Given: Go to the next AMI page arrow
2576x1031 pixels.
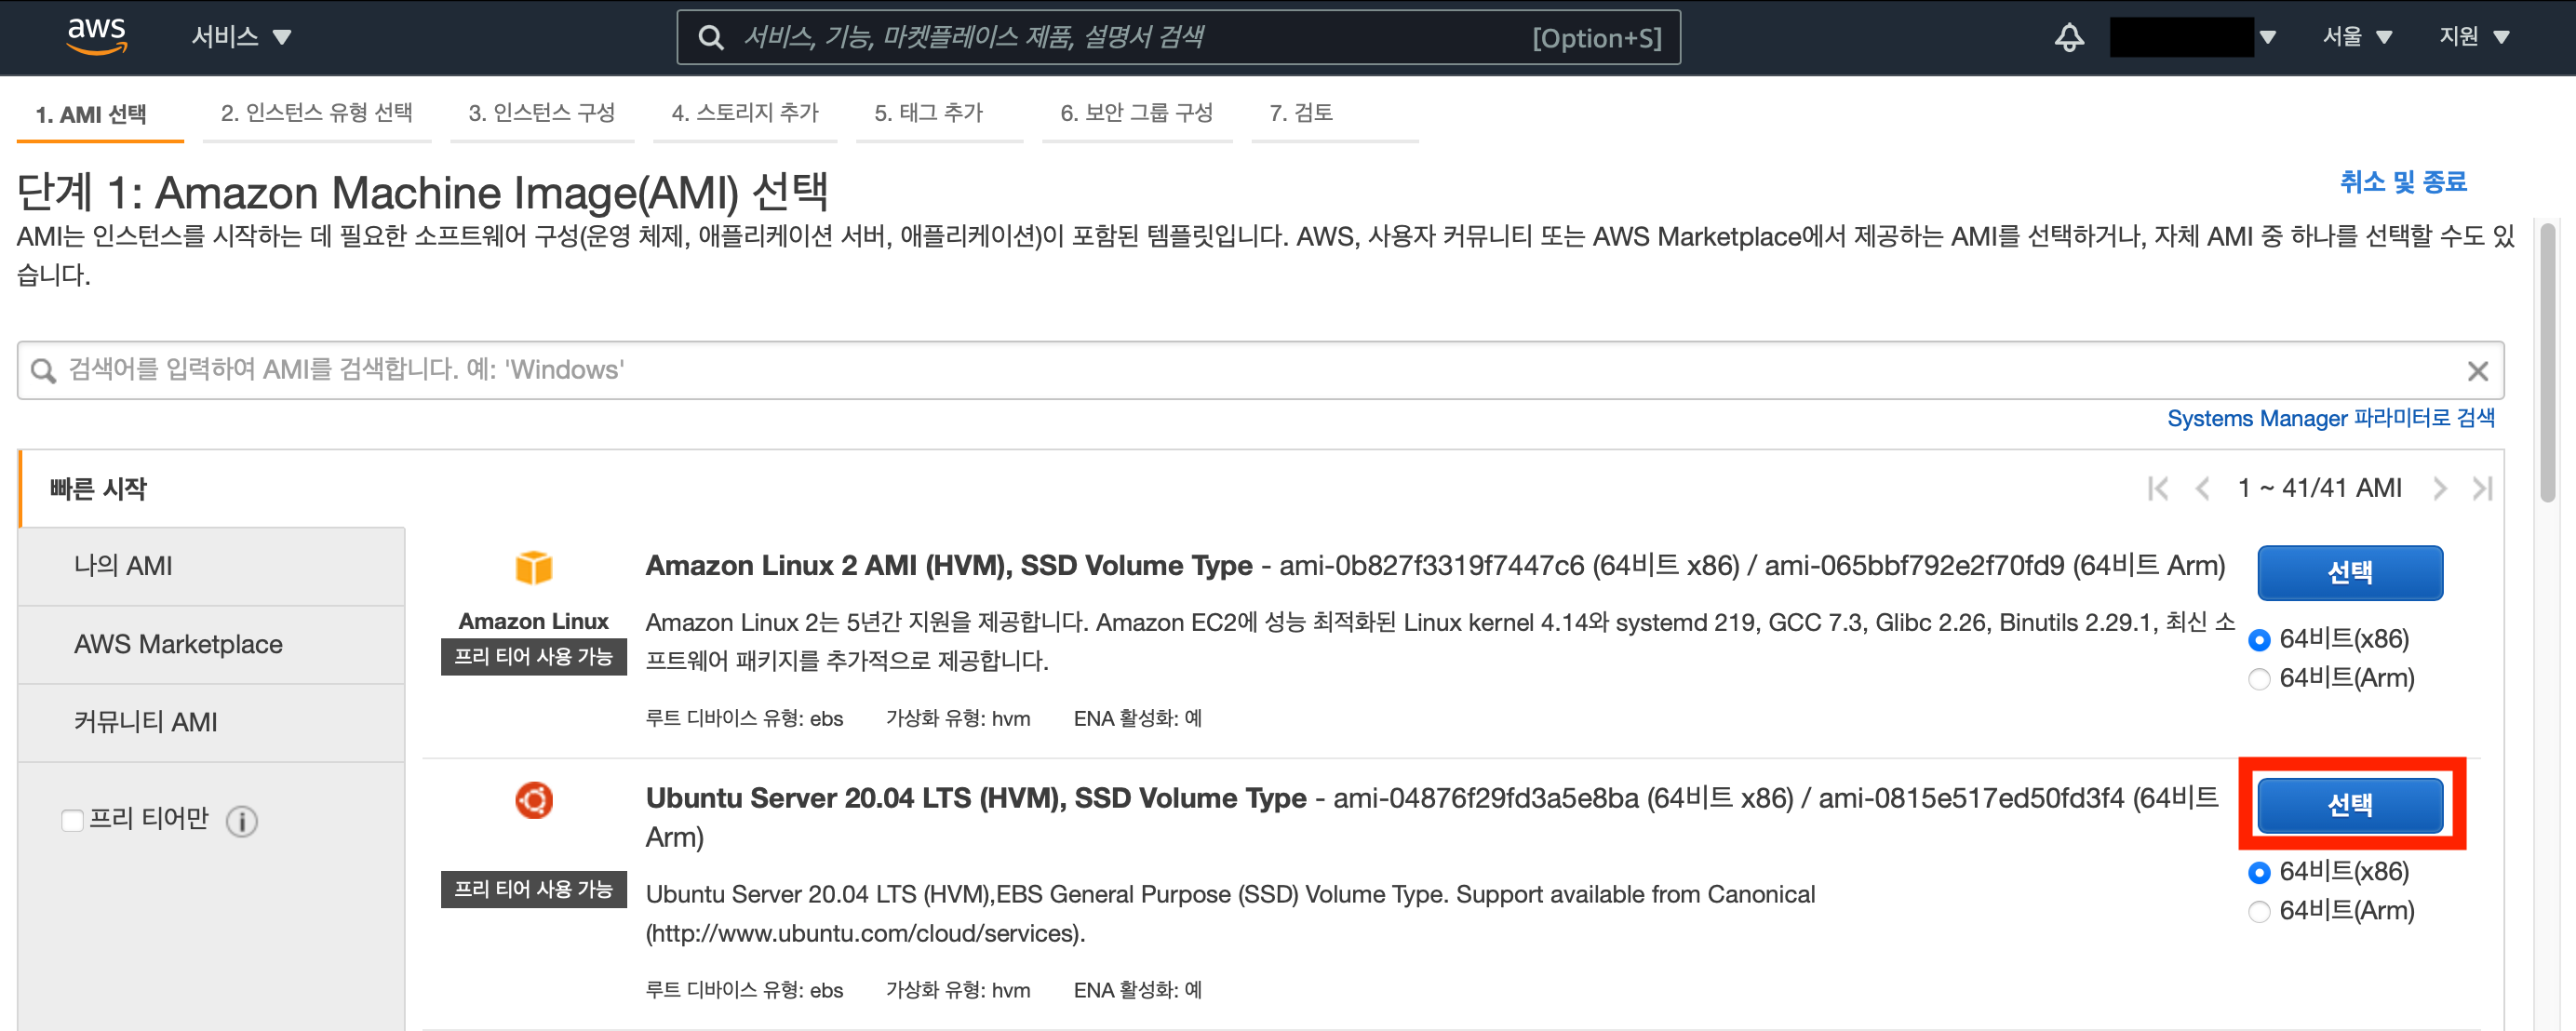Looking at the screenshot, I should pyautogui.click(x=2440, y=488).
